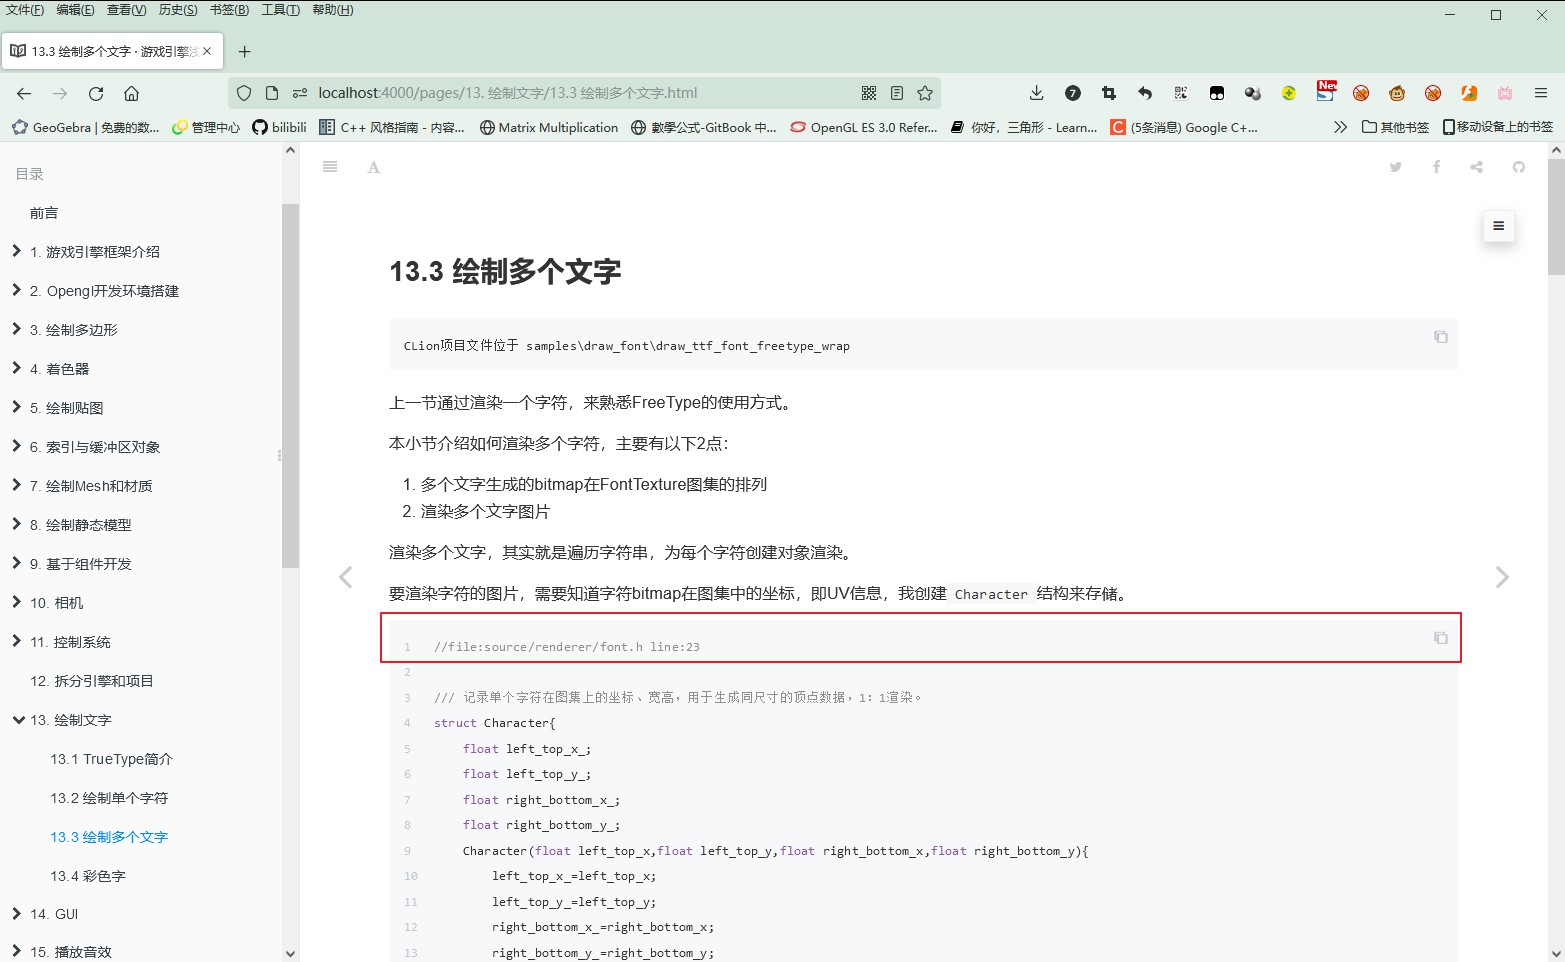The image size is (1565, 962).
Task: Open the 书签(B) menu
Action: click(229, 10)
